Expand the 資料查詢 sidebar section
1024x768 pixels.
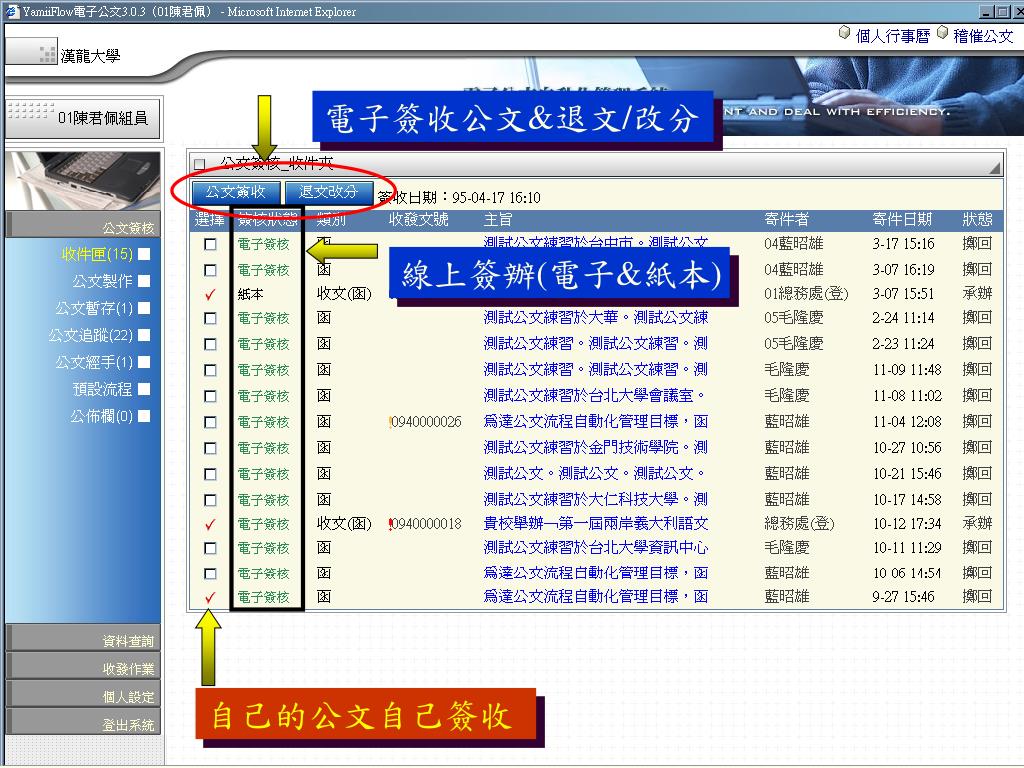[x=83, y=639]
